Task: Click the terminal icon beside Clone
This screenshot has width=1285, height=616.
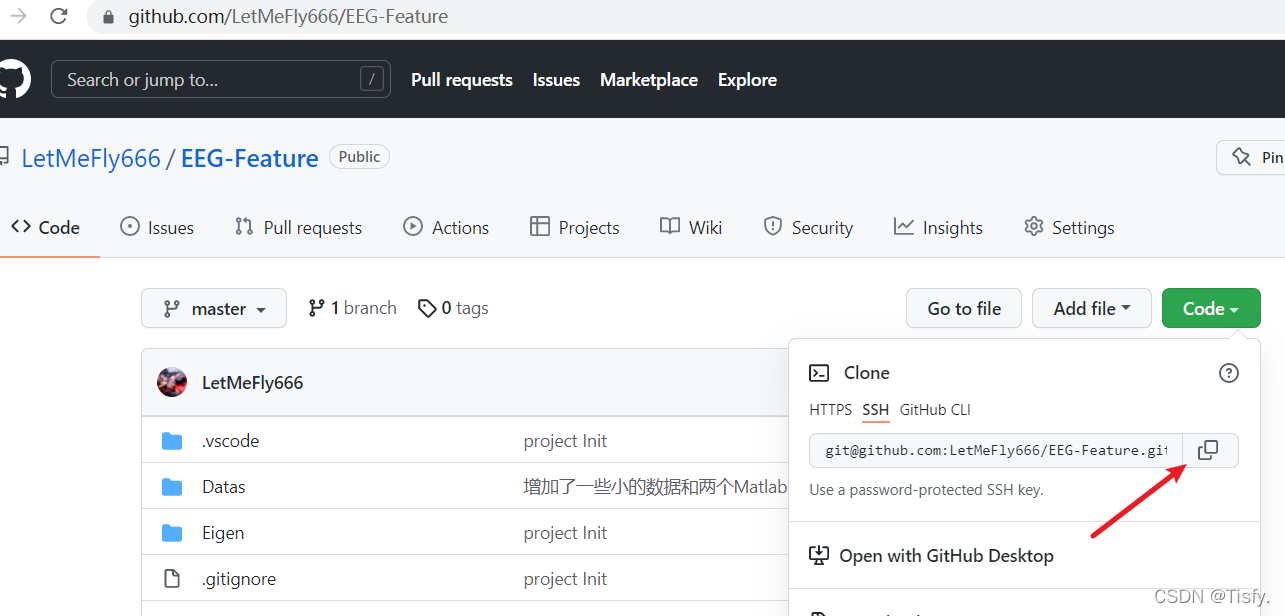Action: coord(819,373)
